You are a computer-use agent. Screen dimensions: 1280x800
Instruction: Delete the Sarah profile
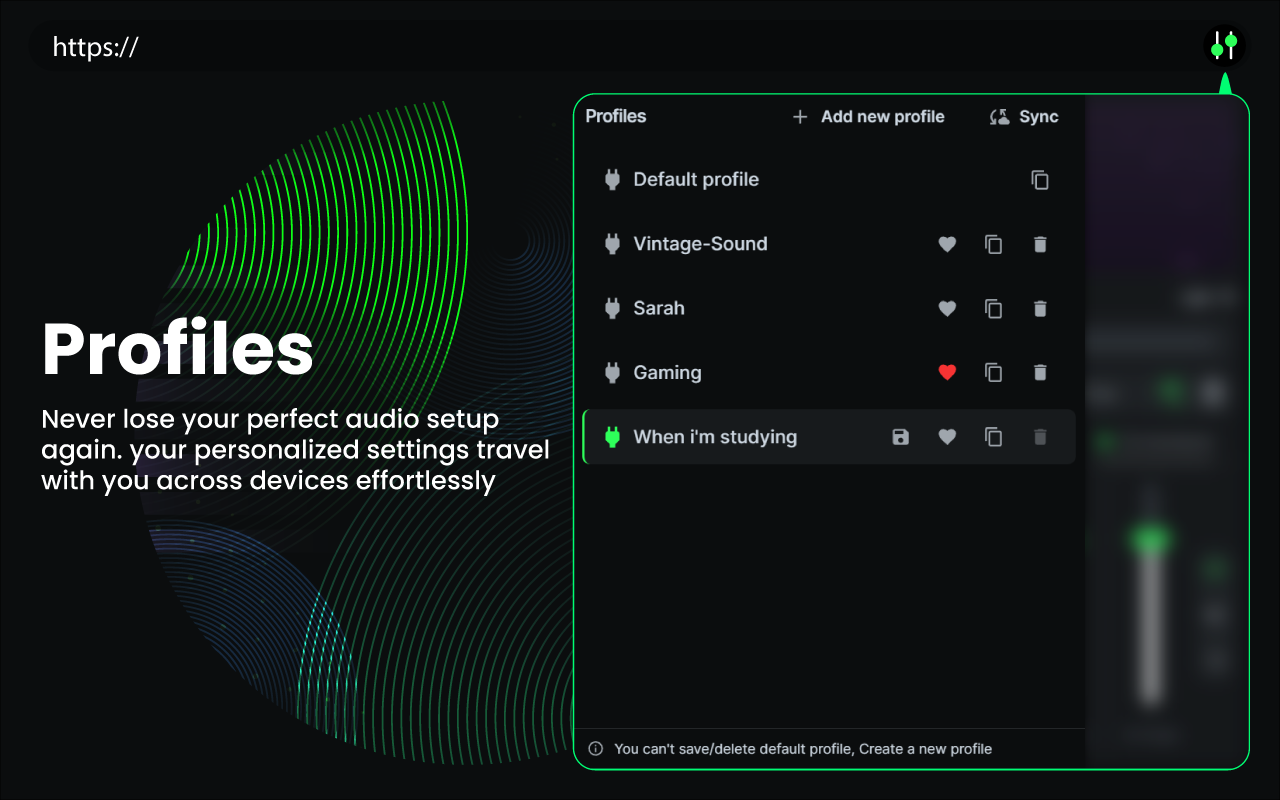[1040, 308]
